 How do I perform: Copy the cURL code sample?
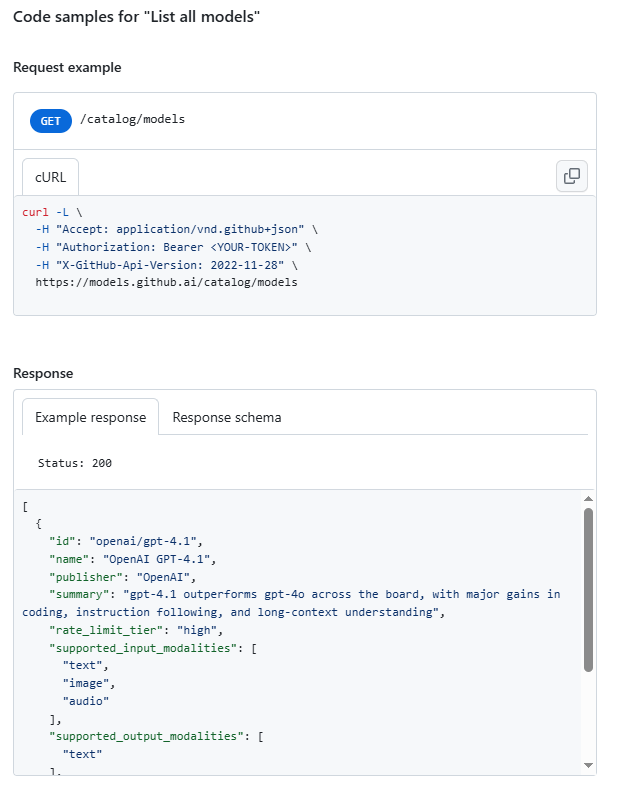pos(572,176)
